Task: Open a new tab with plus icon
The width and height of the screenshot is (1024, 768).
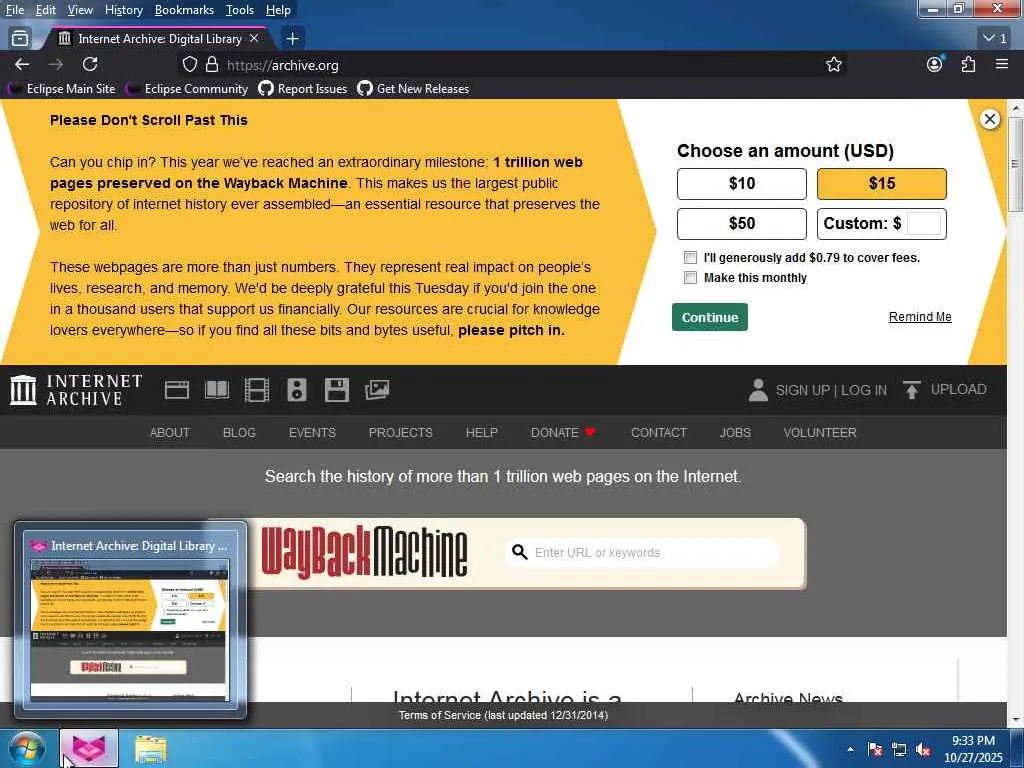Action: [x=293, y=39]
